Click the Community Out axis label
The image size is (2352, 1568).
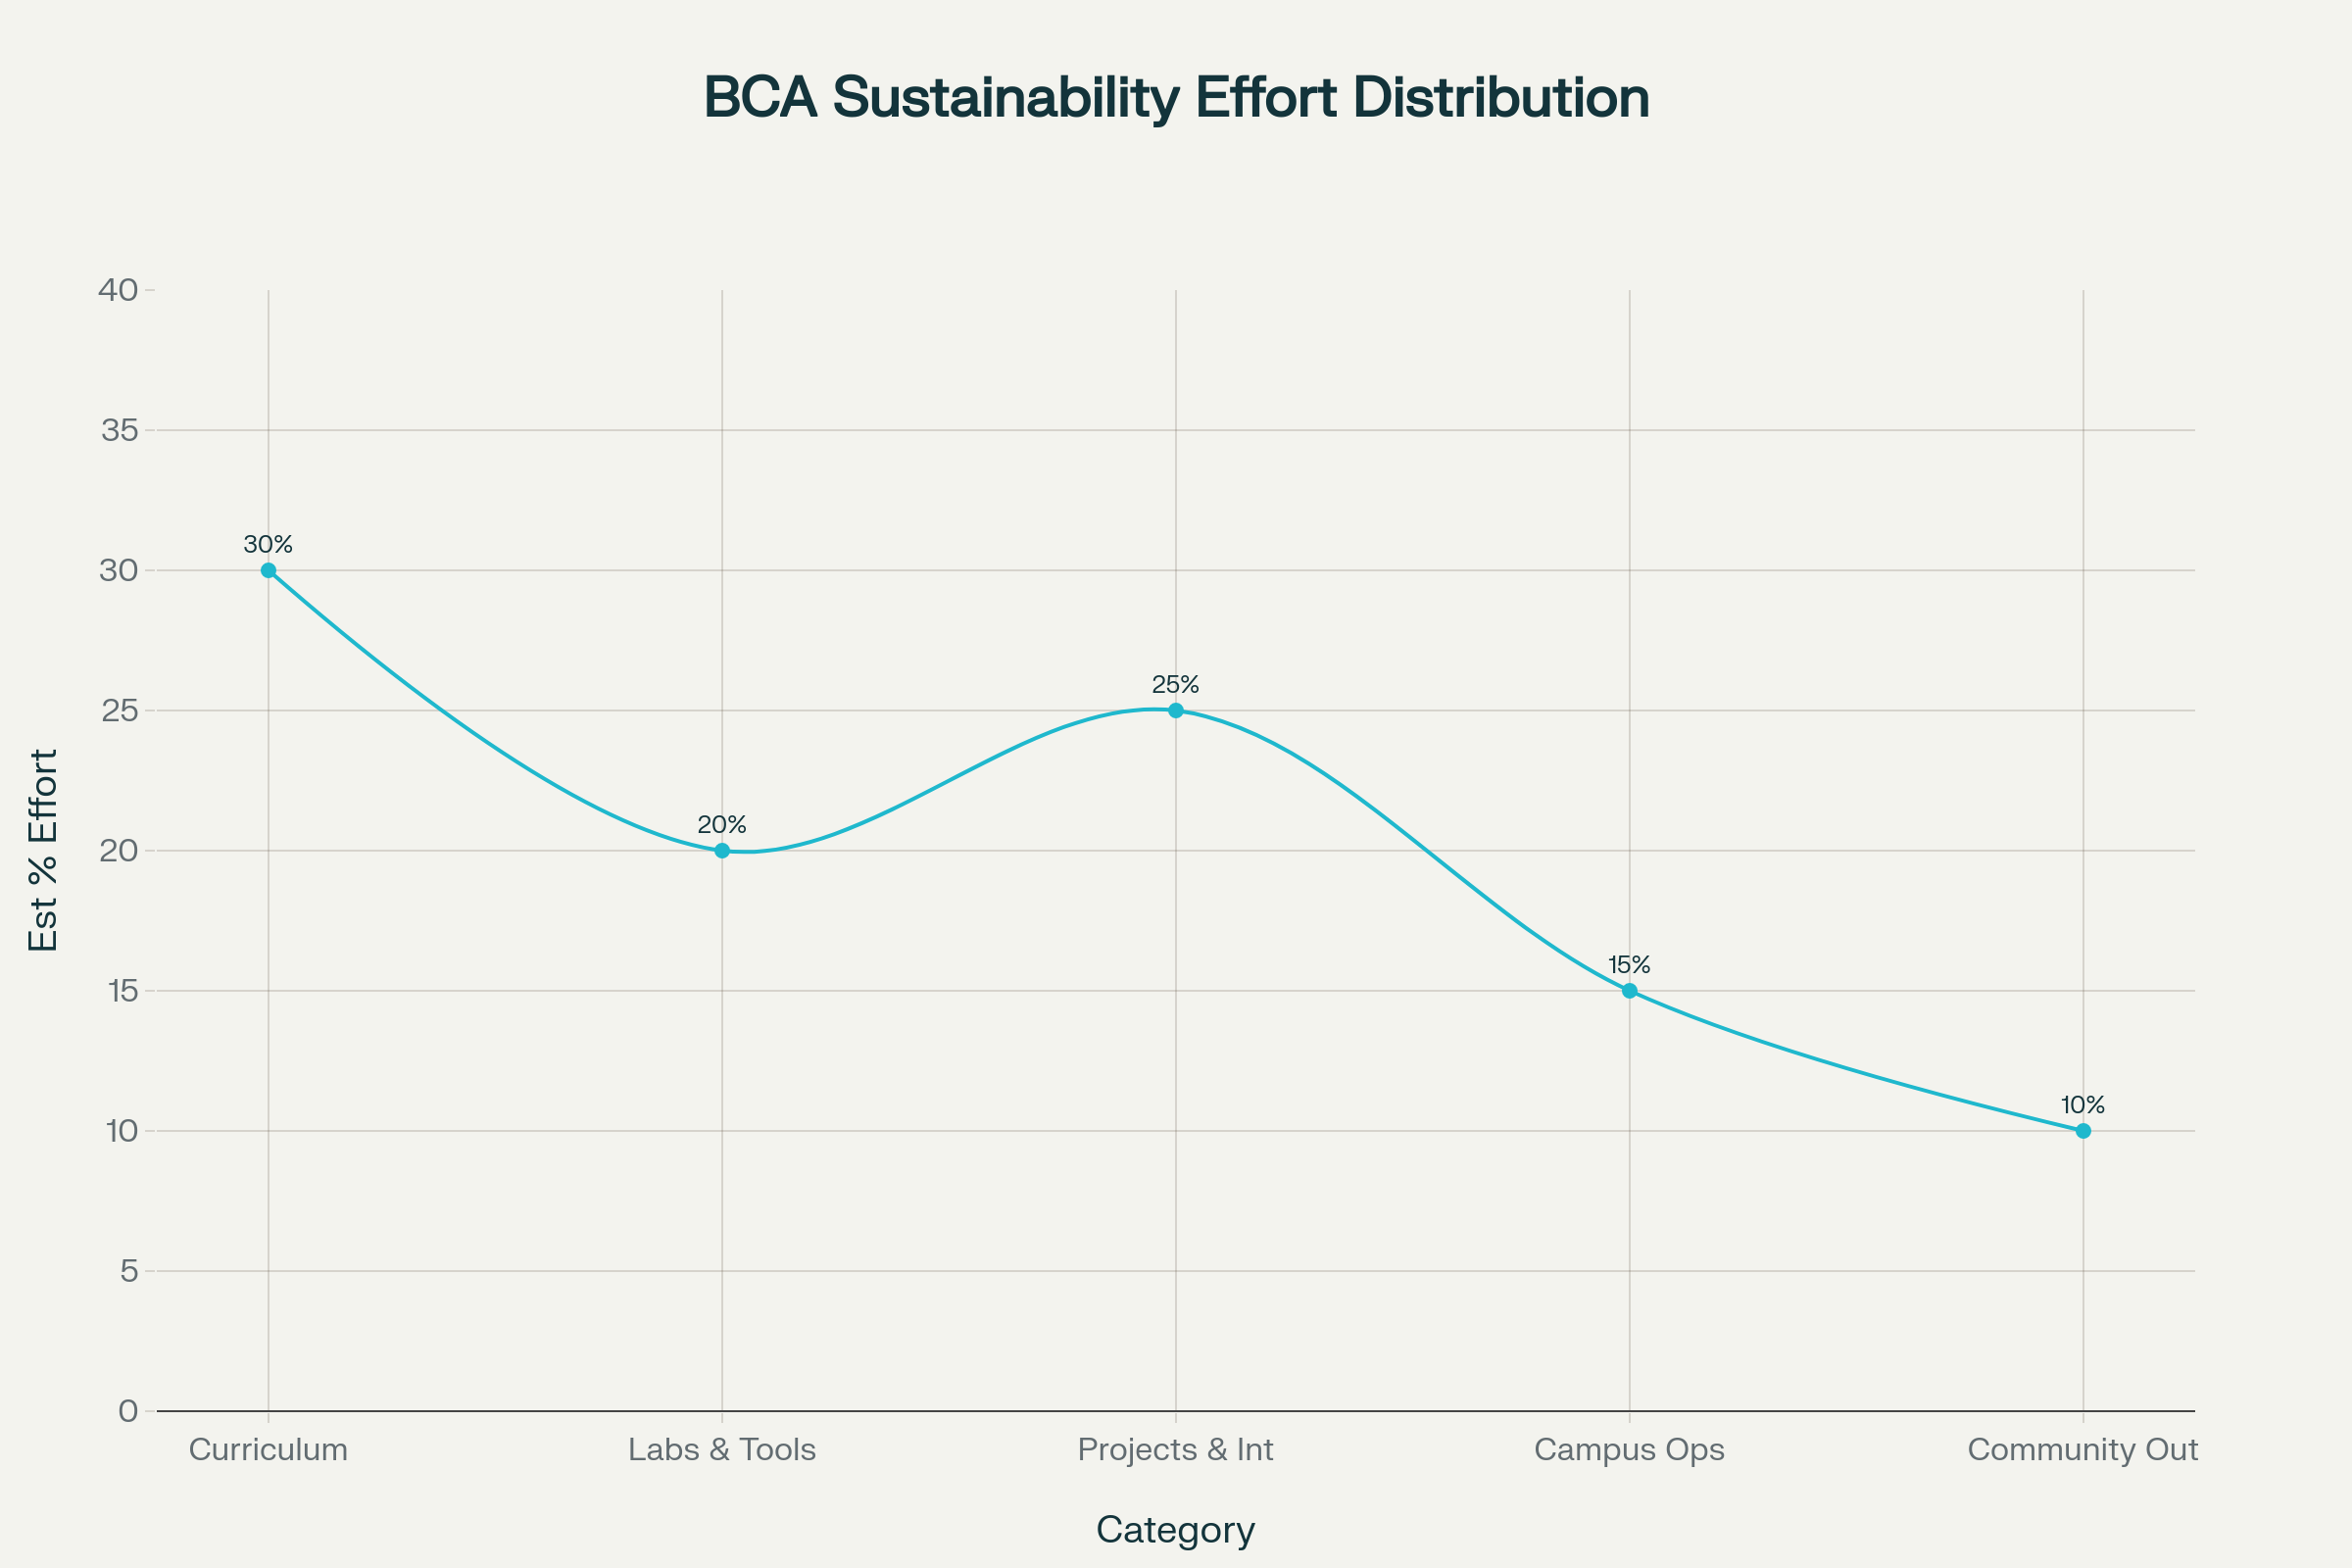[x=2083, y=1450]
